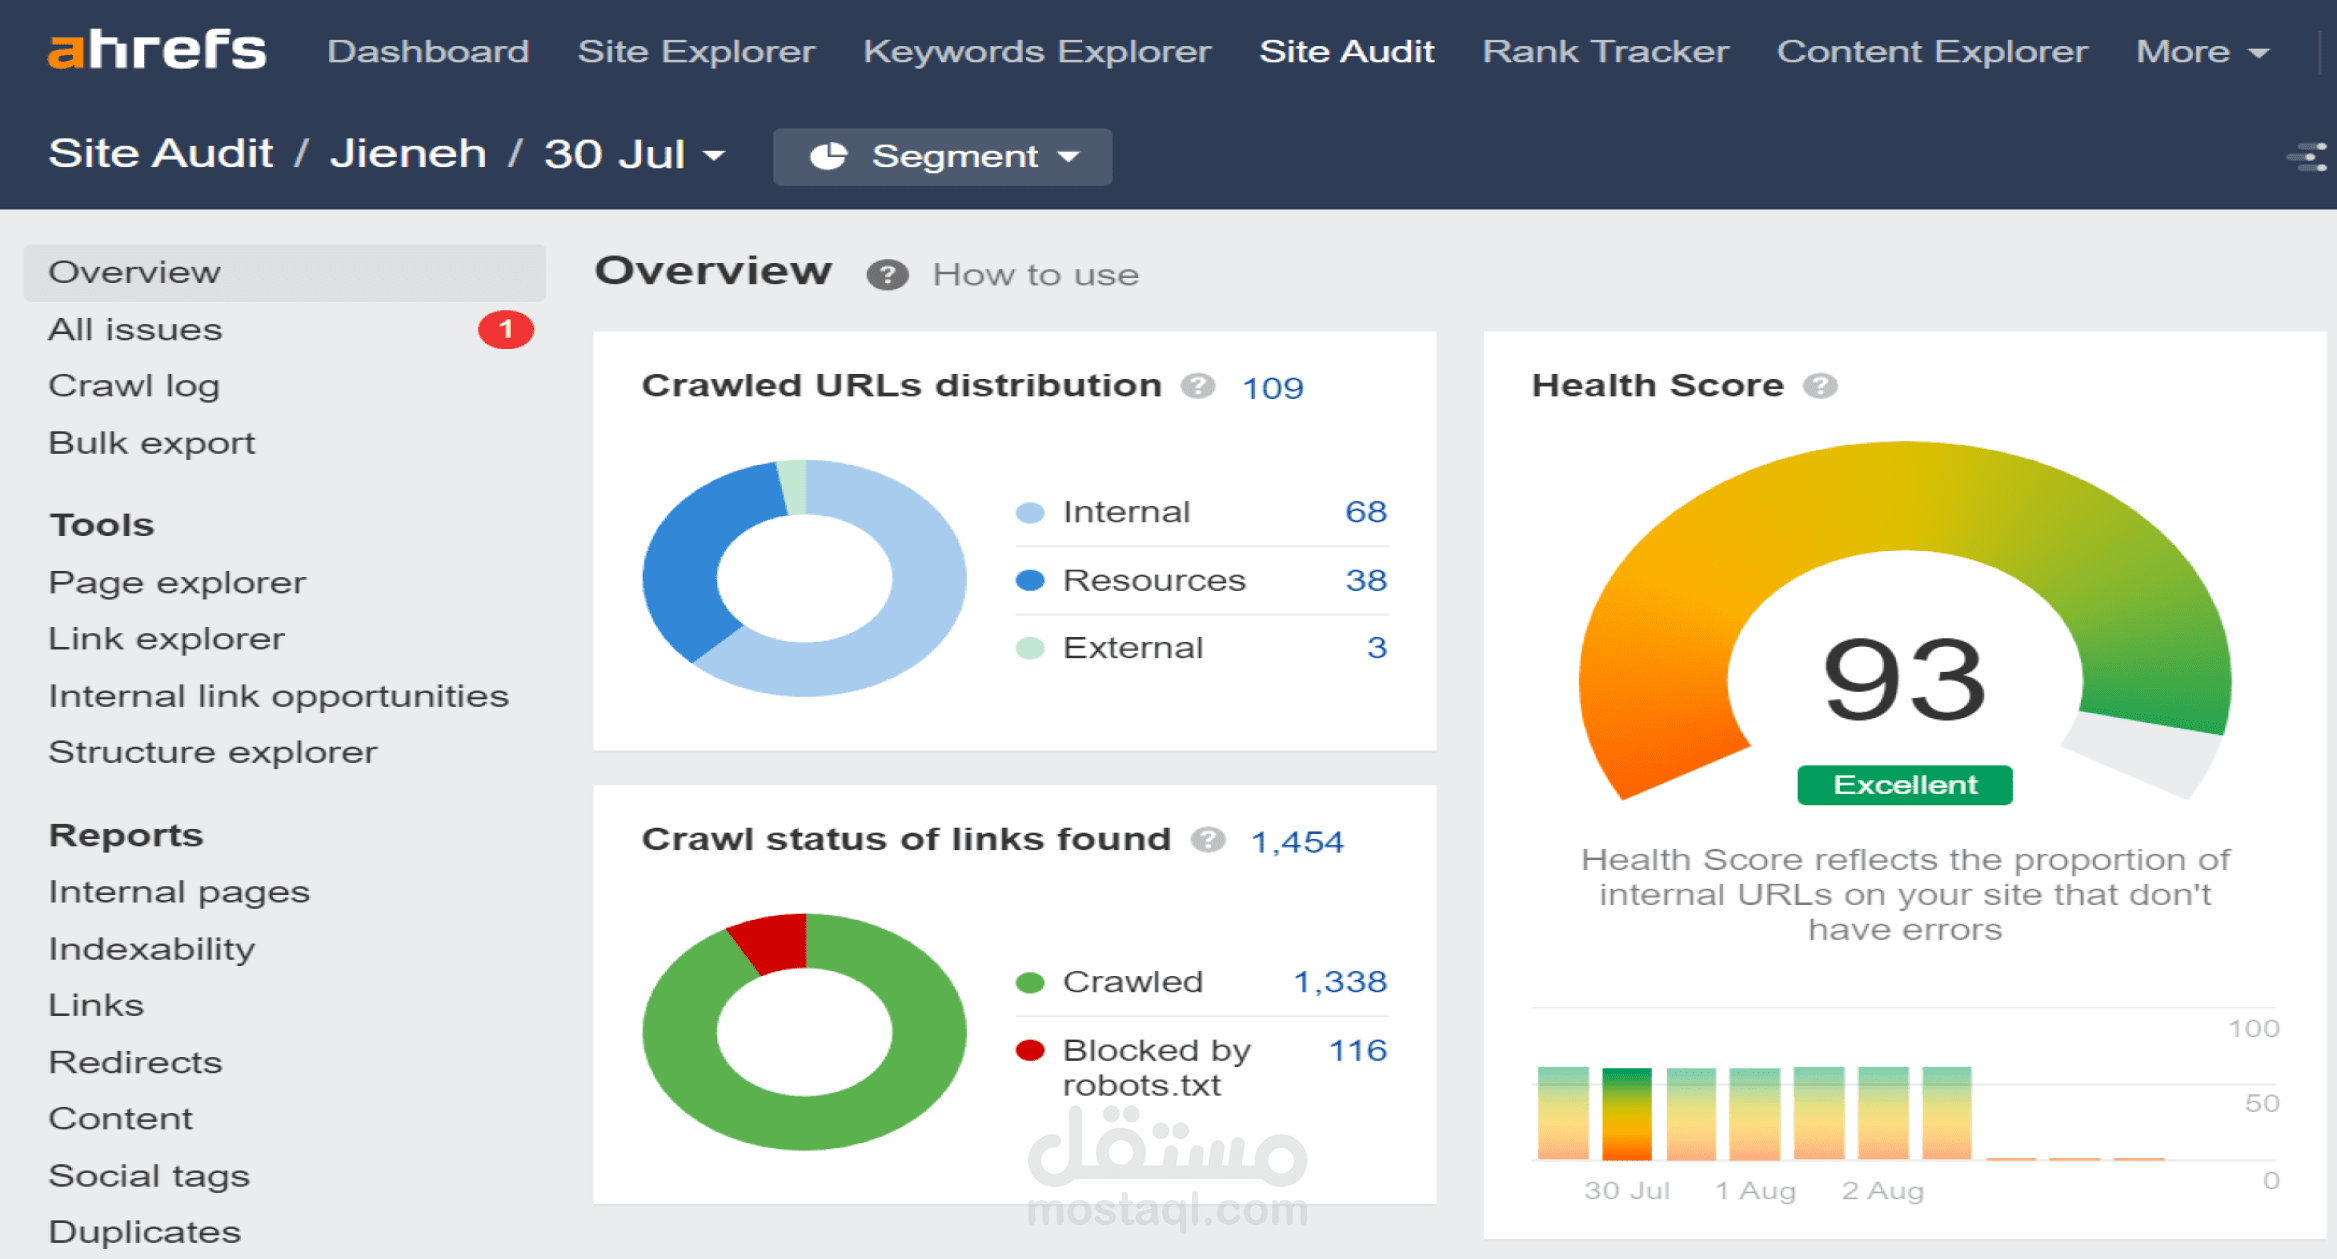Go to Rank Tracker in the top nav
The width and height of the screenshot is (2337, 1259).
pos(1604,51)
